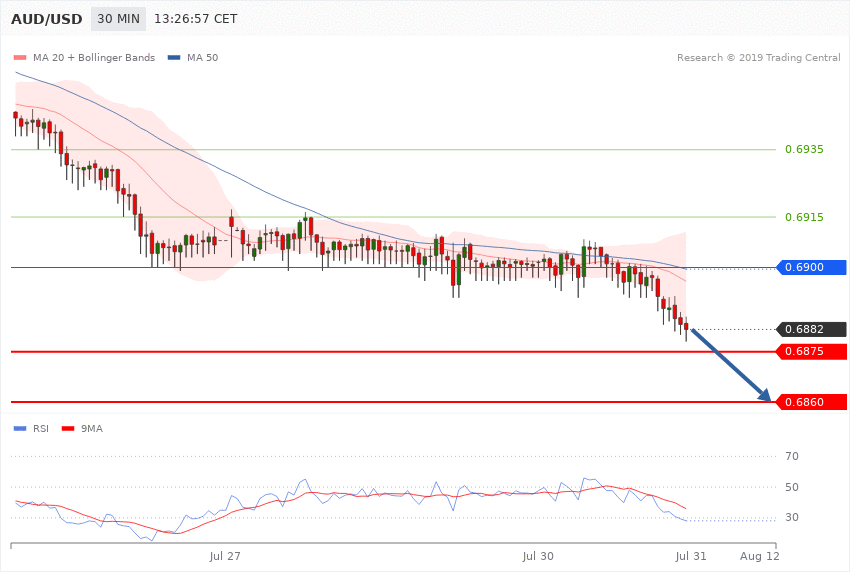
Task: Click the AUD/USD symbol title
Action: coord(47,19)
